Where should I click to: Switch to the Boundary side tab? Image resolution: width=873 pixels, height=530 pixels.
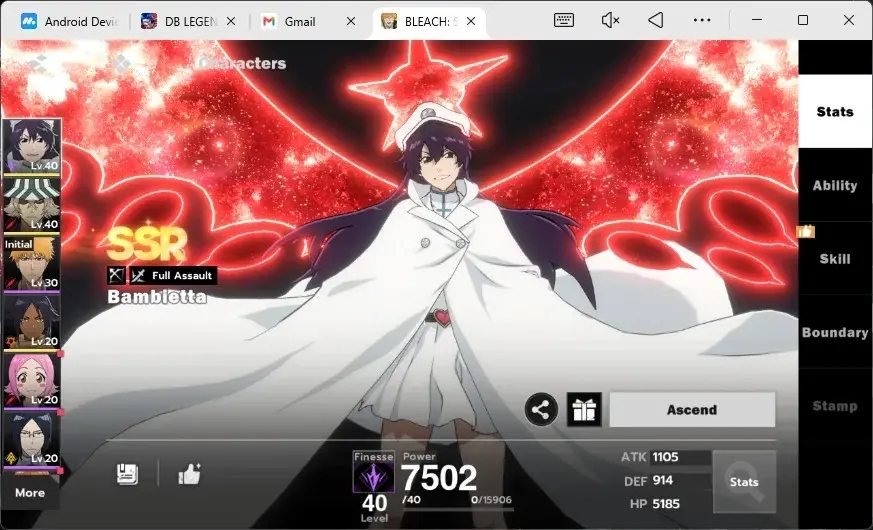pos(835,332)
